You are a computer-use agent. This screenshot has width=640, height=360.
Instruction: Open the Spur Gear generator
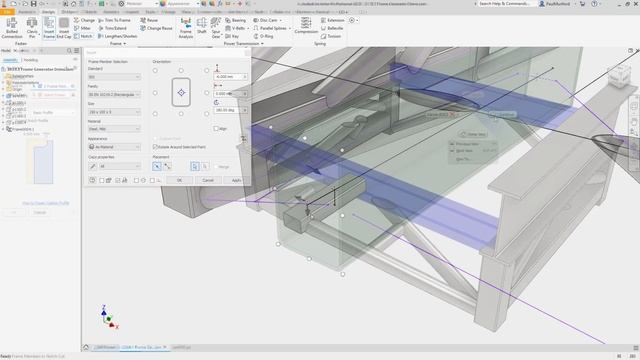click(x=216, y=28)
